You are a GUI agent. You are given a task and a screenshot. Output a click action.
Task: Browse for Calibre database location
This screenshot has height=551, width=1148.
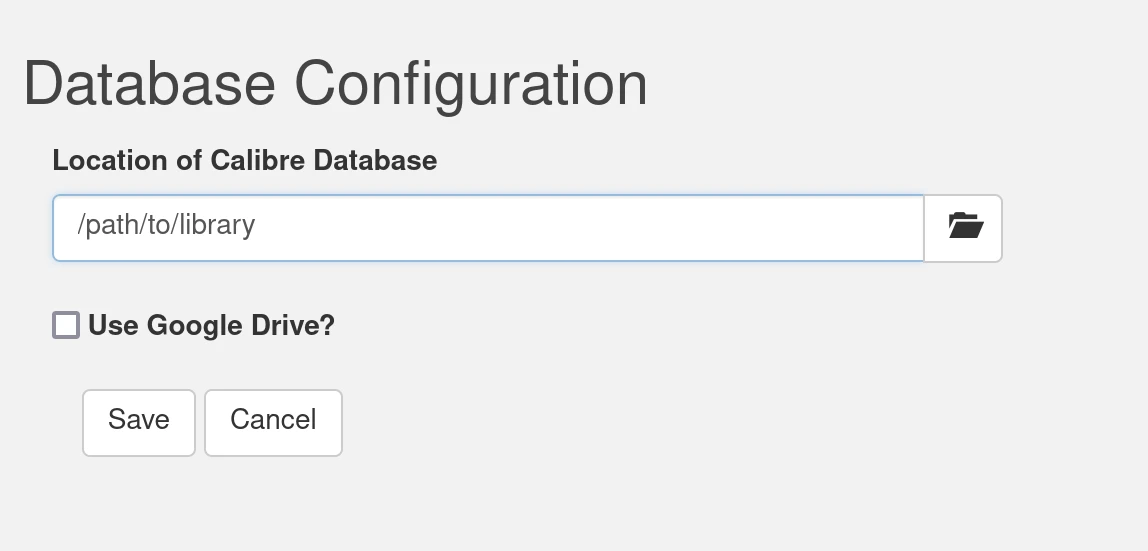(963, 227)
